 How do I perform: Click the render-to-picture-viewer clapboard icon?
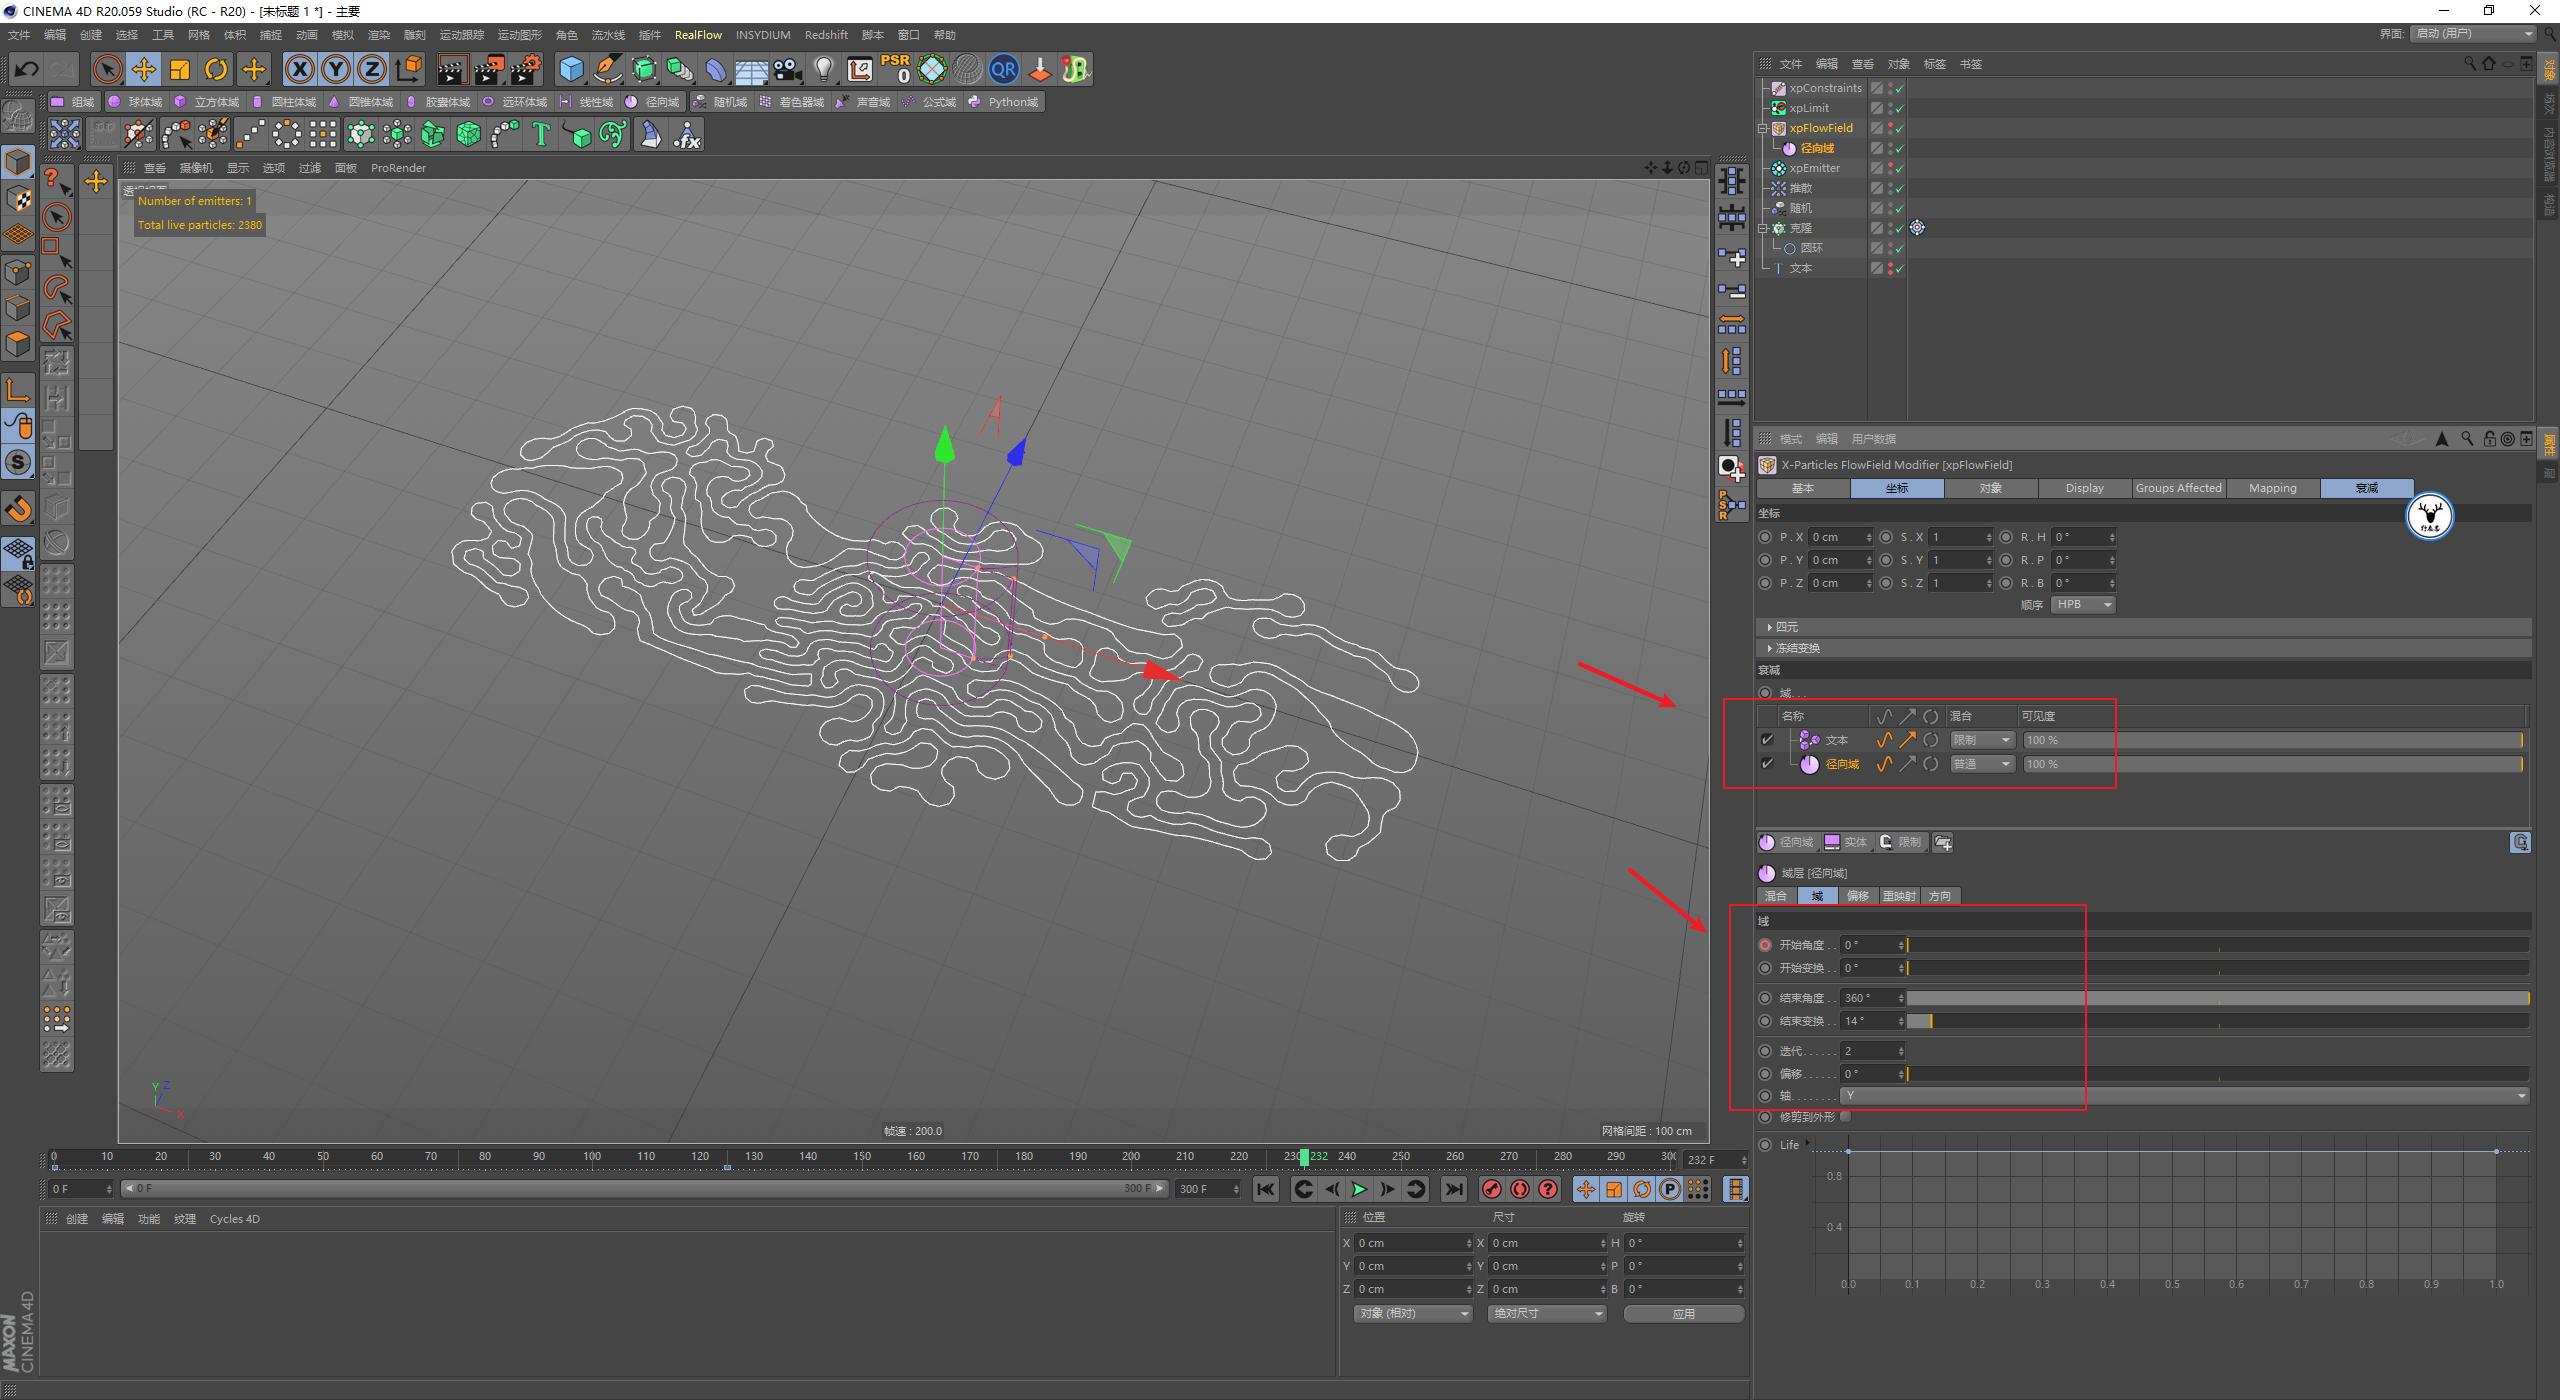tap(488, 69)
